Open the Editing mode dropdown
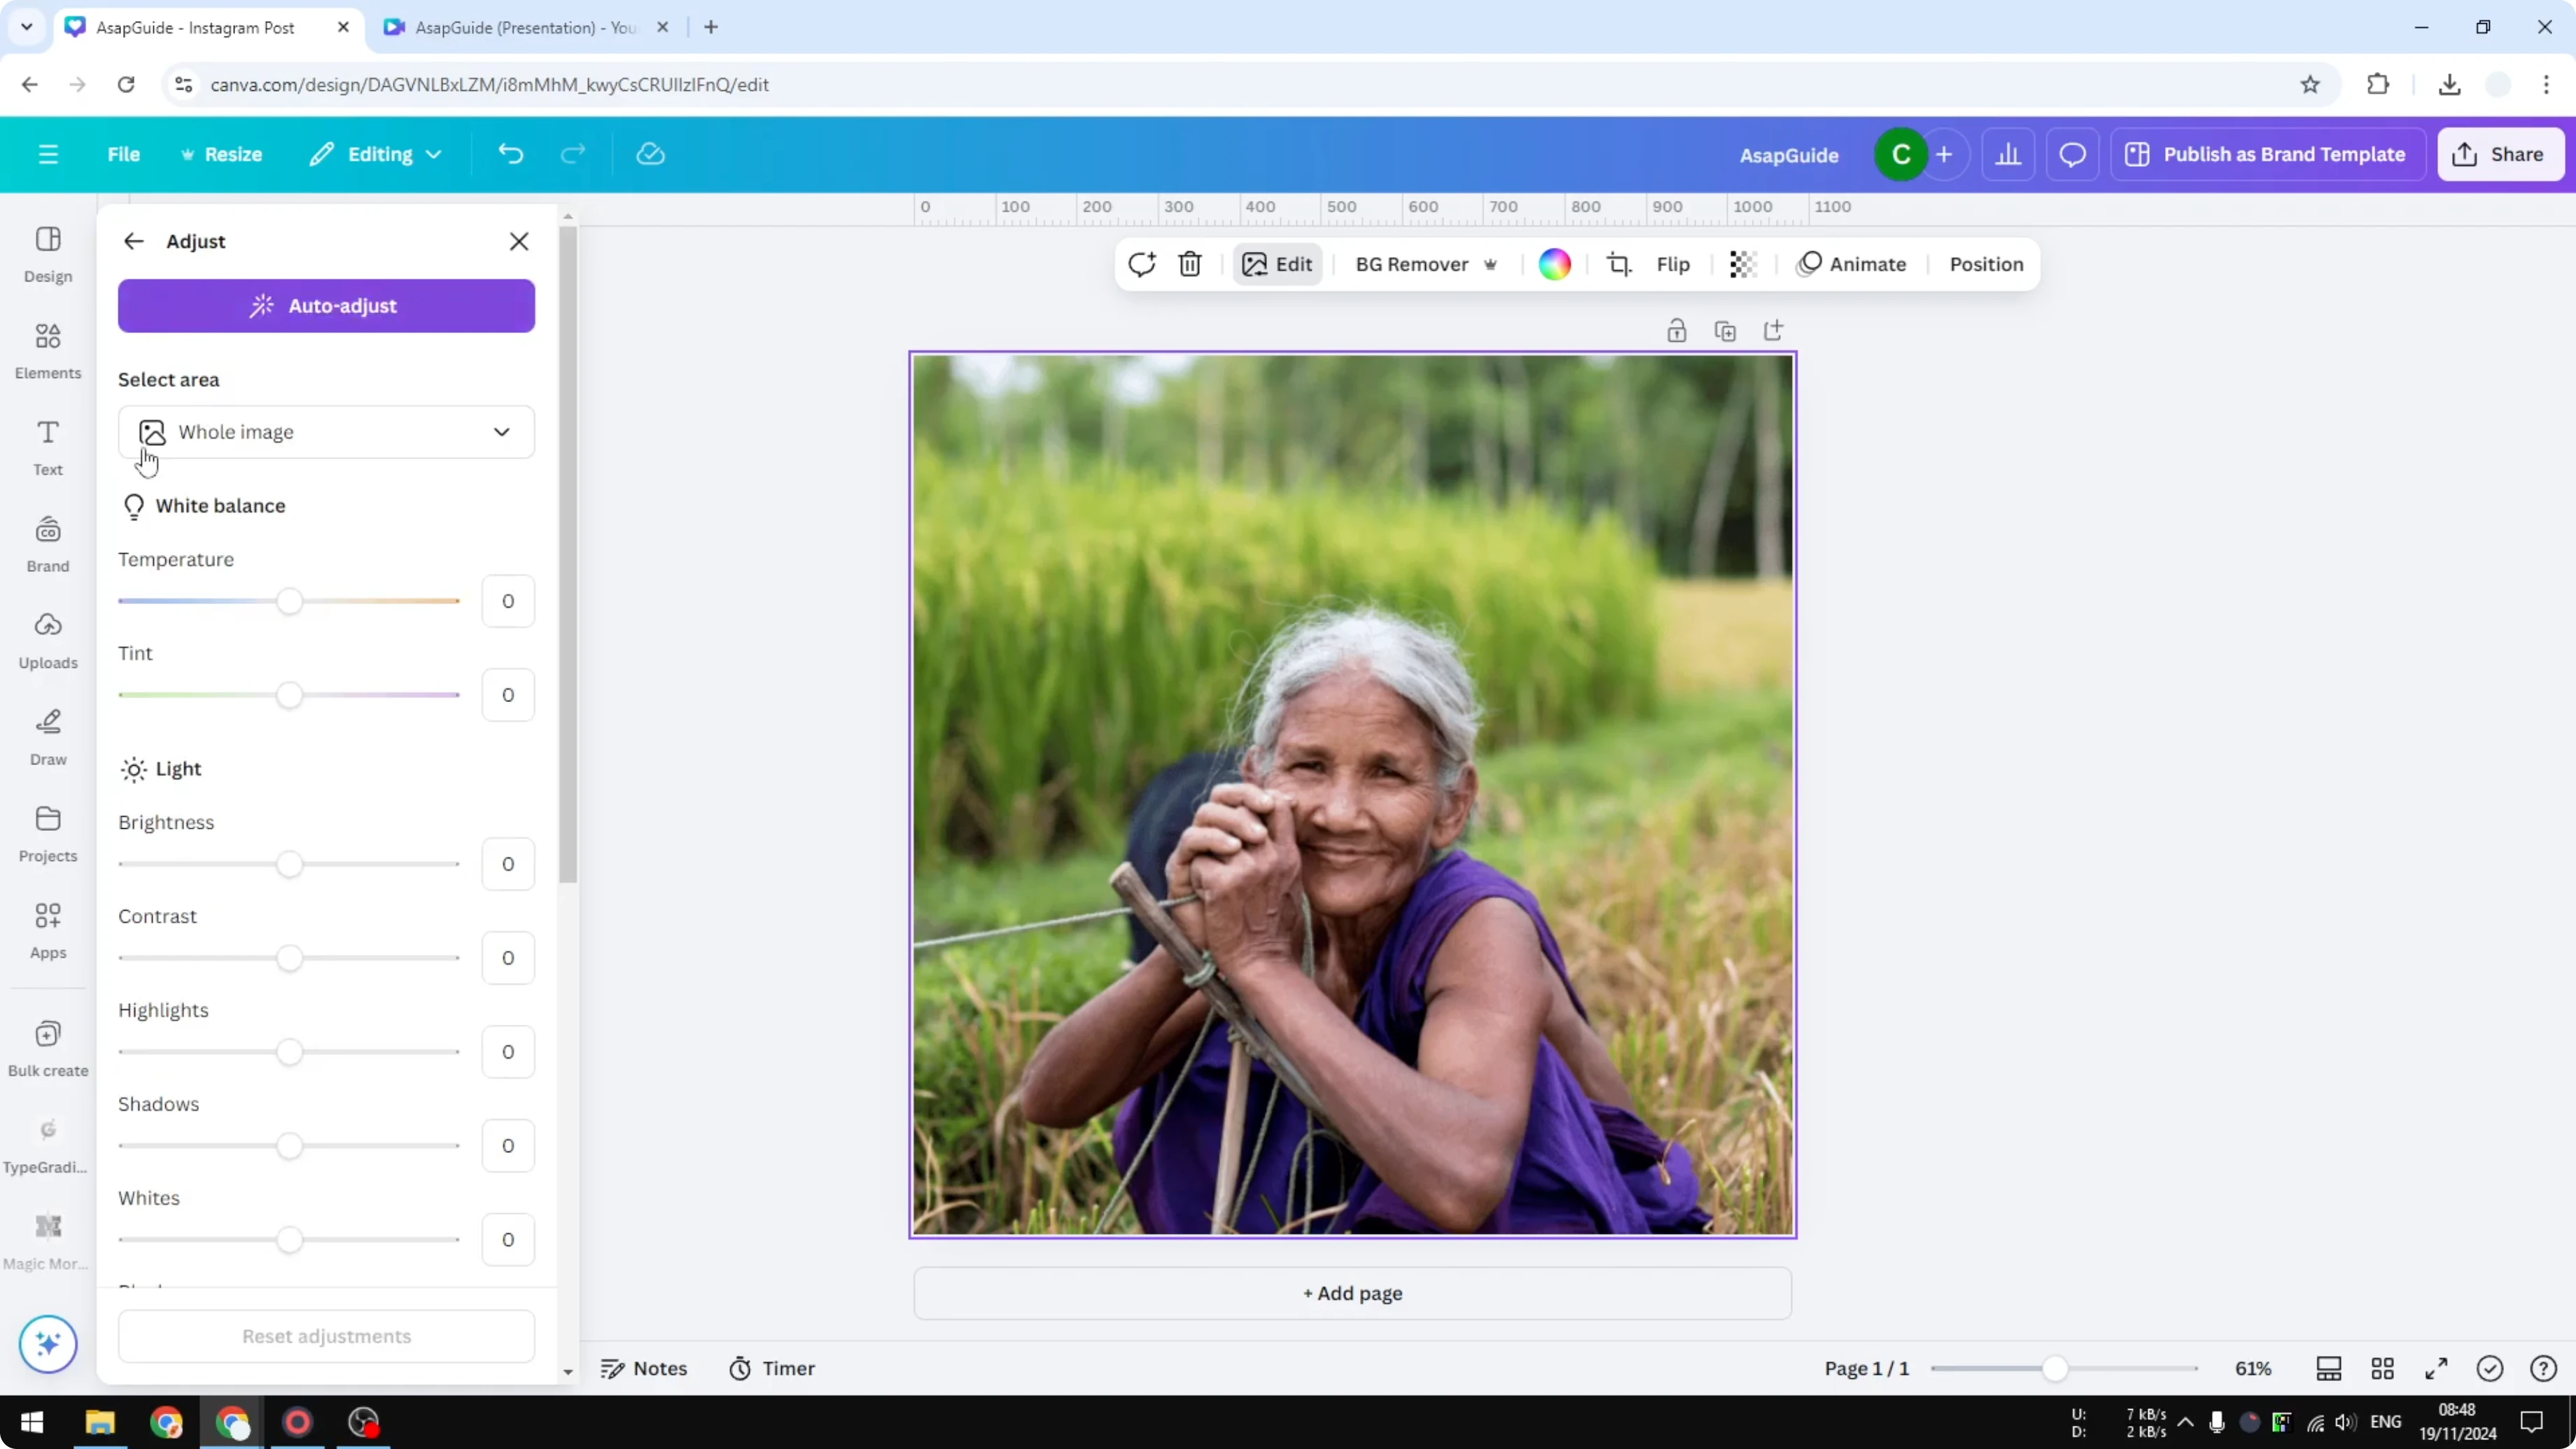The width and height of the screenshot is (2576, 1449). pos(377,153)
